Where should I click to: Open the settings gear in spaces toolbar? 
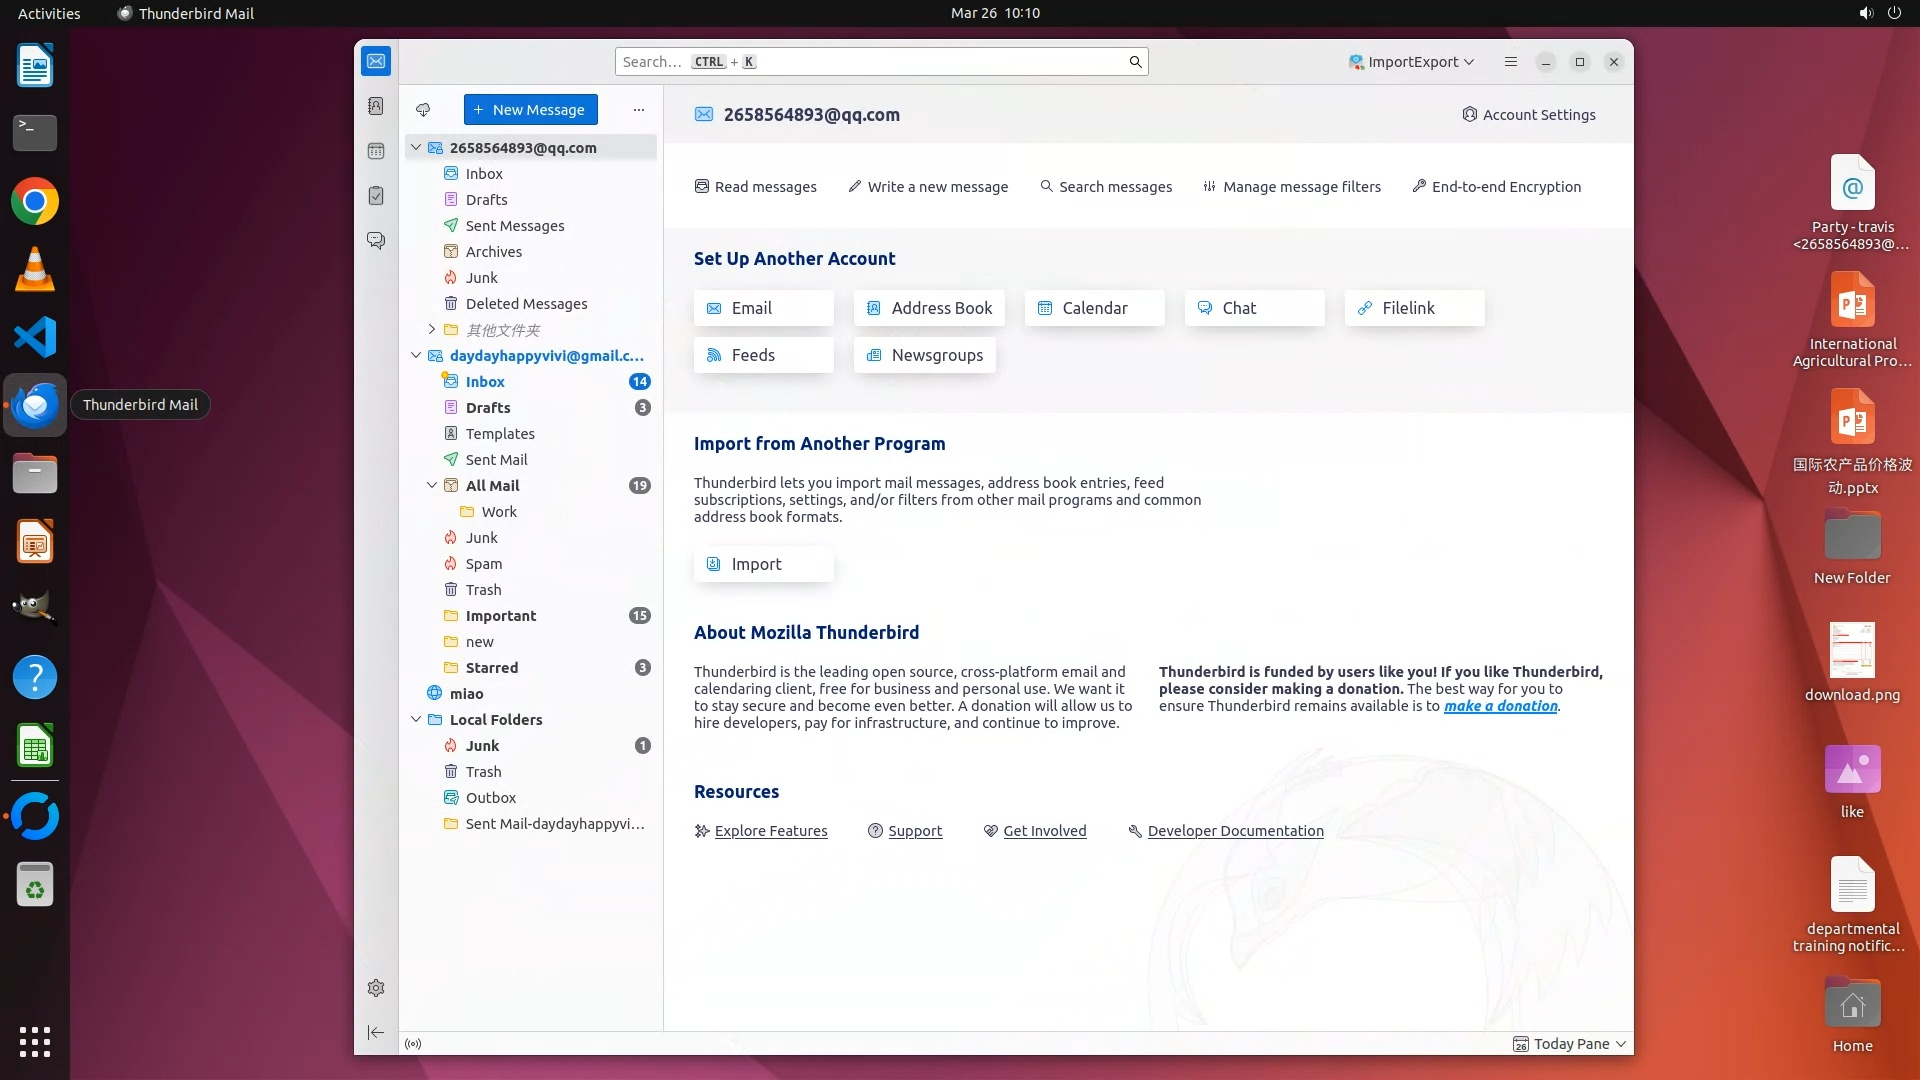376,988
